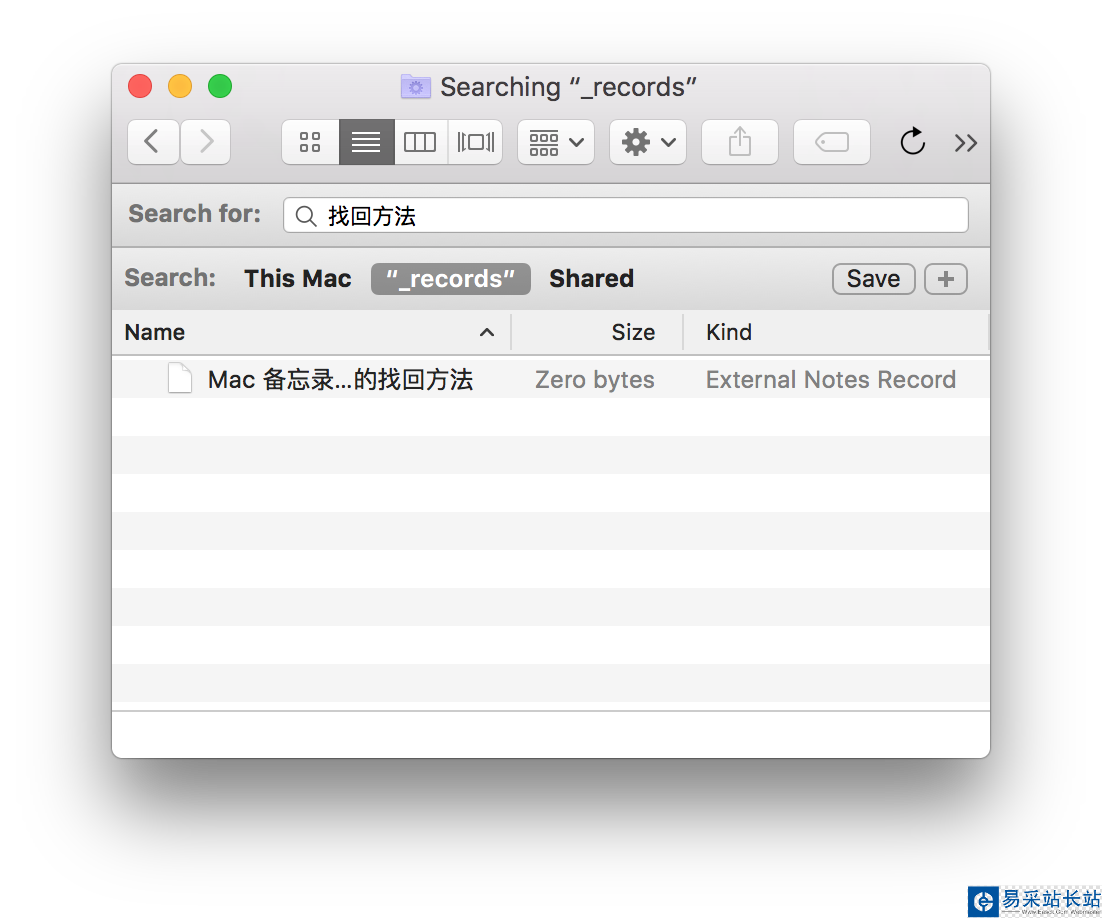
Task: Switch to list view
Action: pos(366,142)
